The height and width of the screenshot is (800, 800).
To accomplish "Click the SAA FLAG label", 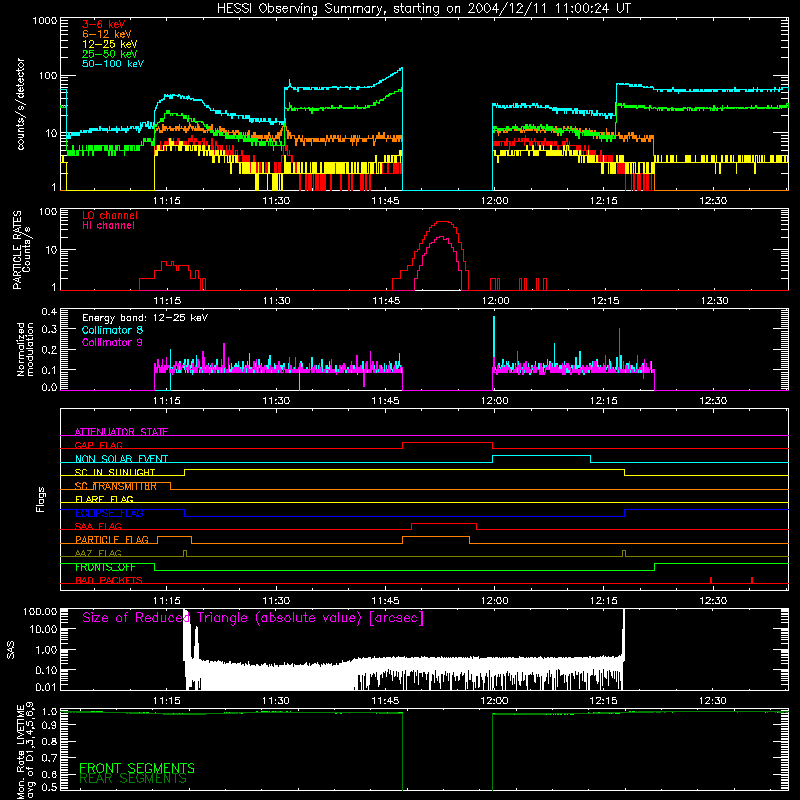I will click(x=98, y=526).
